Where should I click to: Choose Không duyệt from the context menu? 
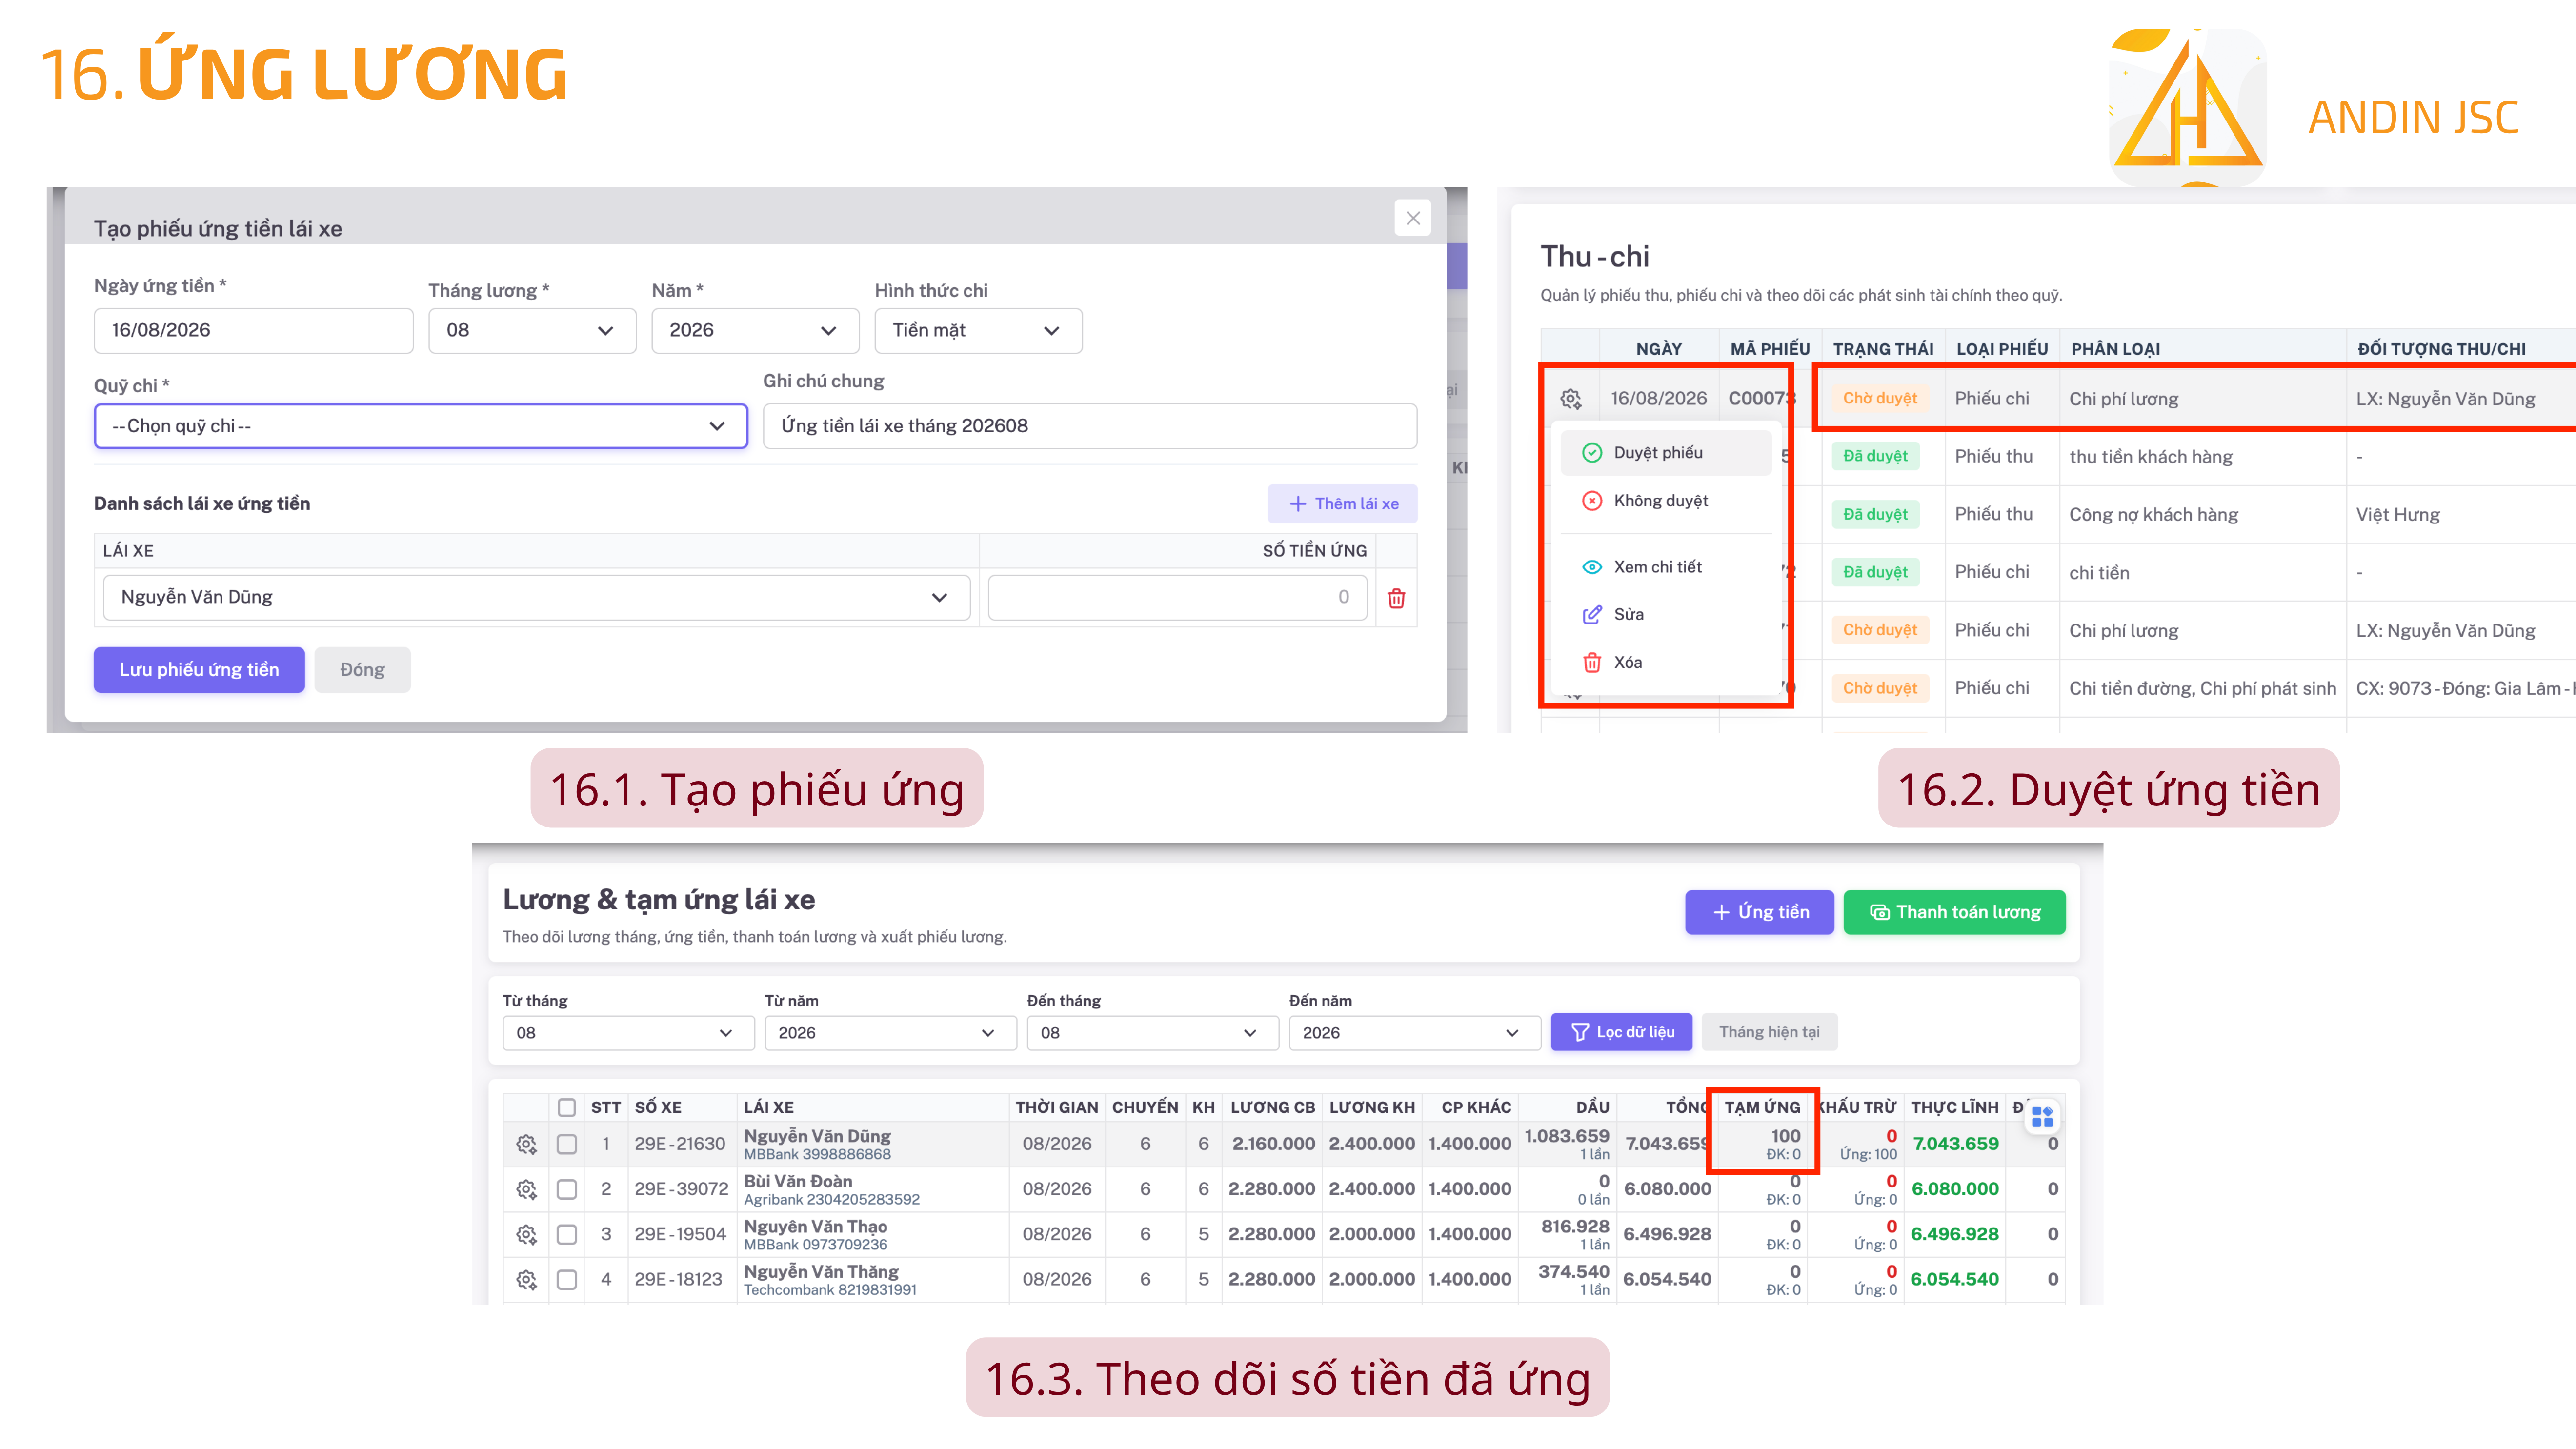(1665, 501)
